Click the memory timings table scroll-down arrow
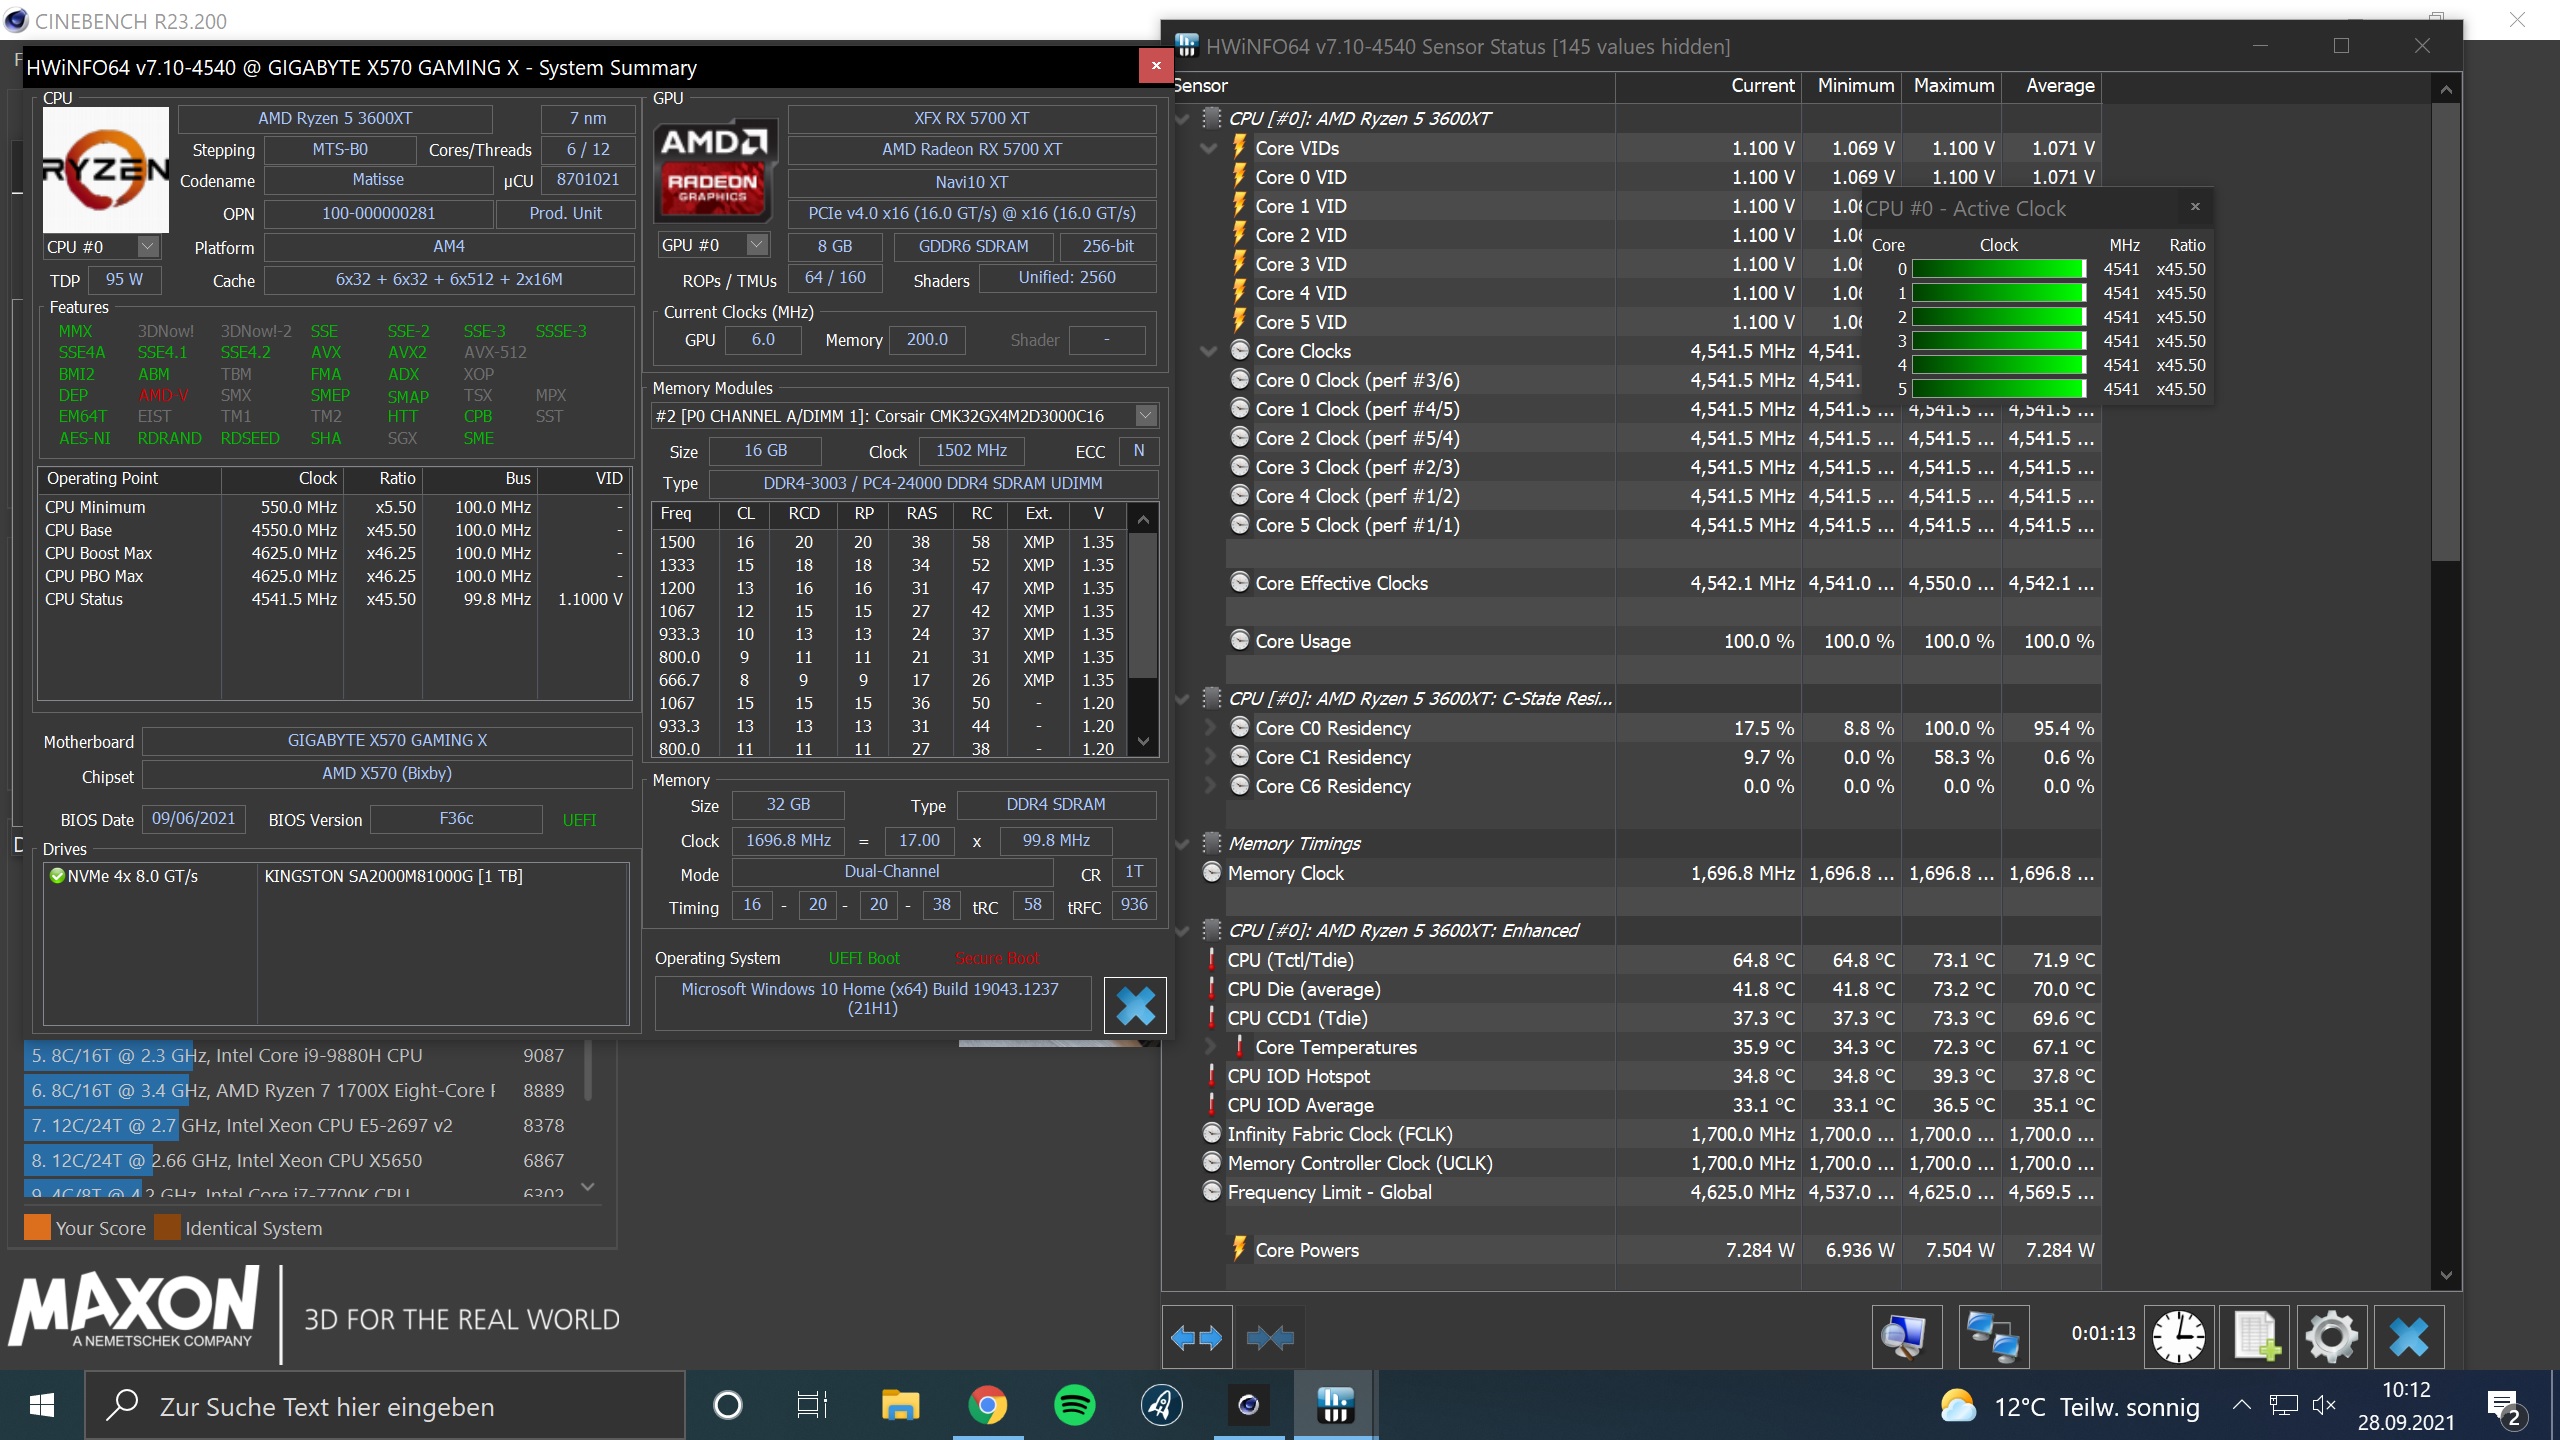The height and width of the screenshot is (1440, 2560). point(1144,742)
